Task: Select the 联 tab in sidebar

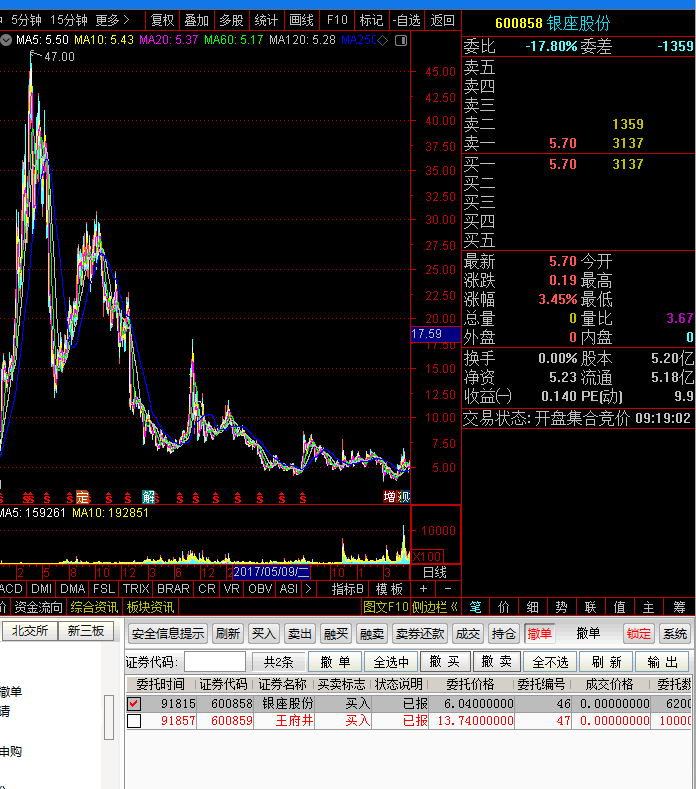Action: pos(590,607)
